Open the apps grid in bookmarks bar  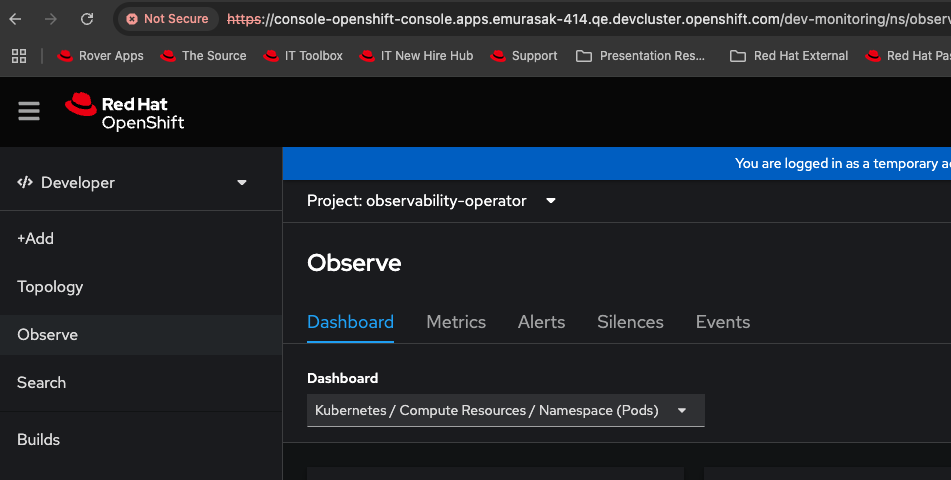point(19,56)
